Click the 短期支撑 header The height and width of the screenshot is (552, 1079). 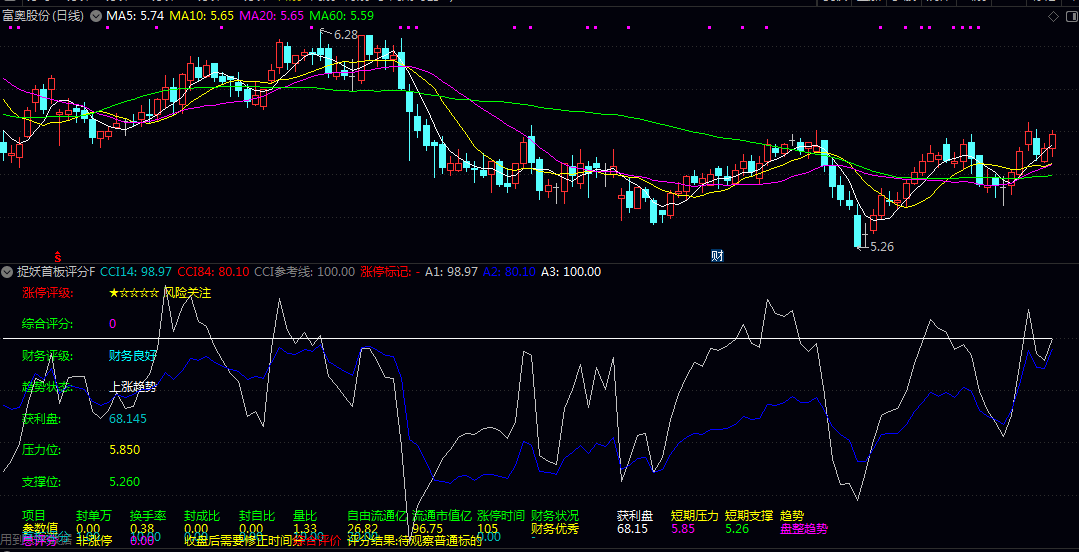point(749,516)
